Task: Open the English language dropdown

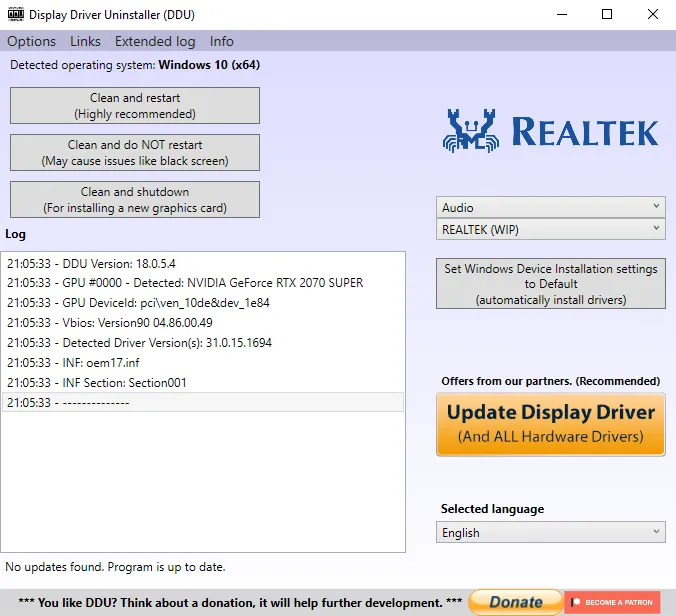Action: click(x=550, y=533)
